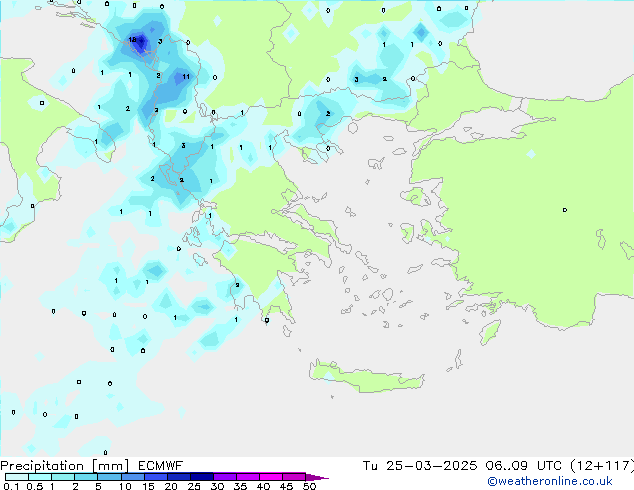Select the 35–40 mm legend color box
Image resolution: width=634 pixels, height=490 pixels.
pyautogui.click(x=248, y=477)
